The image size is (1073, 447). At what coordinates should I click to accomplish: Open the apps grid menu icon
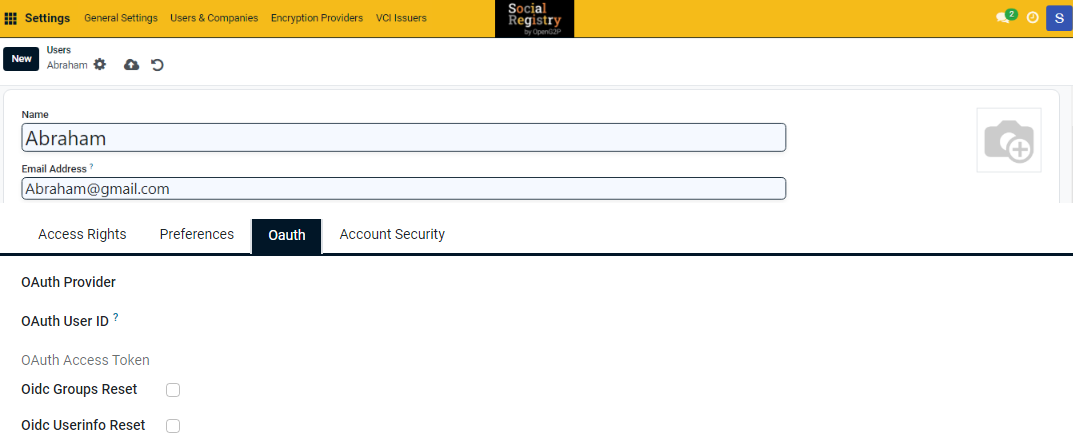tap(11, 18)
